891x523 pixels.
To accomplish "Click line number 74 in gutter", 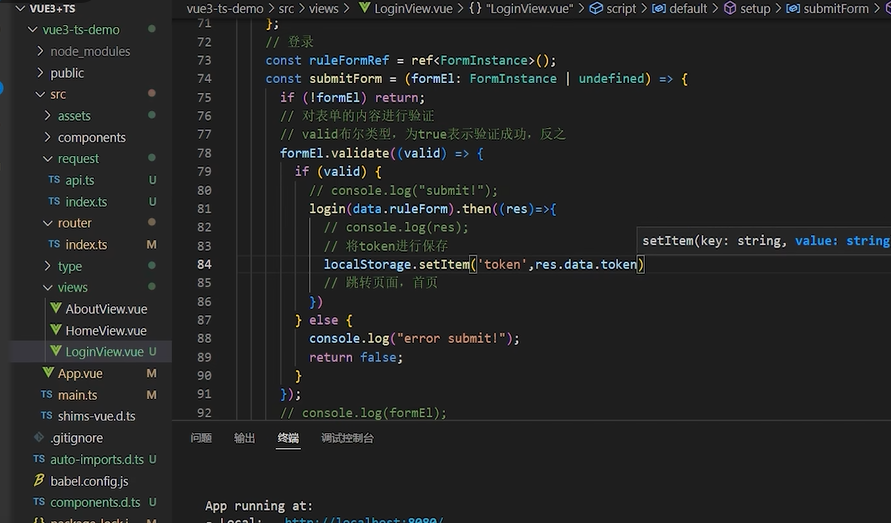I will (205, 78).
